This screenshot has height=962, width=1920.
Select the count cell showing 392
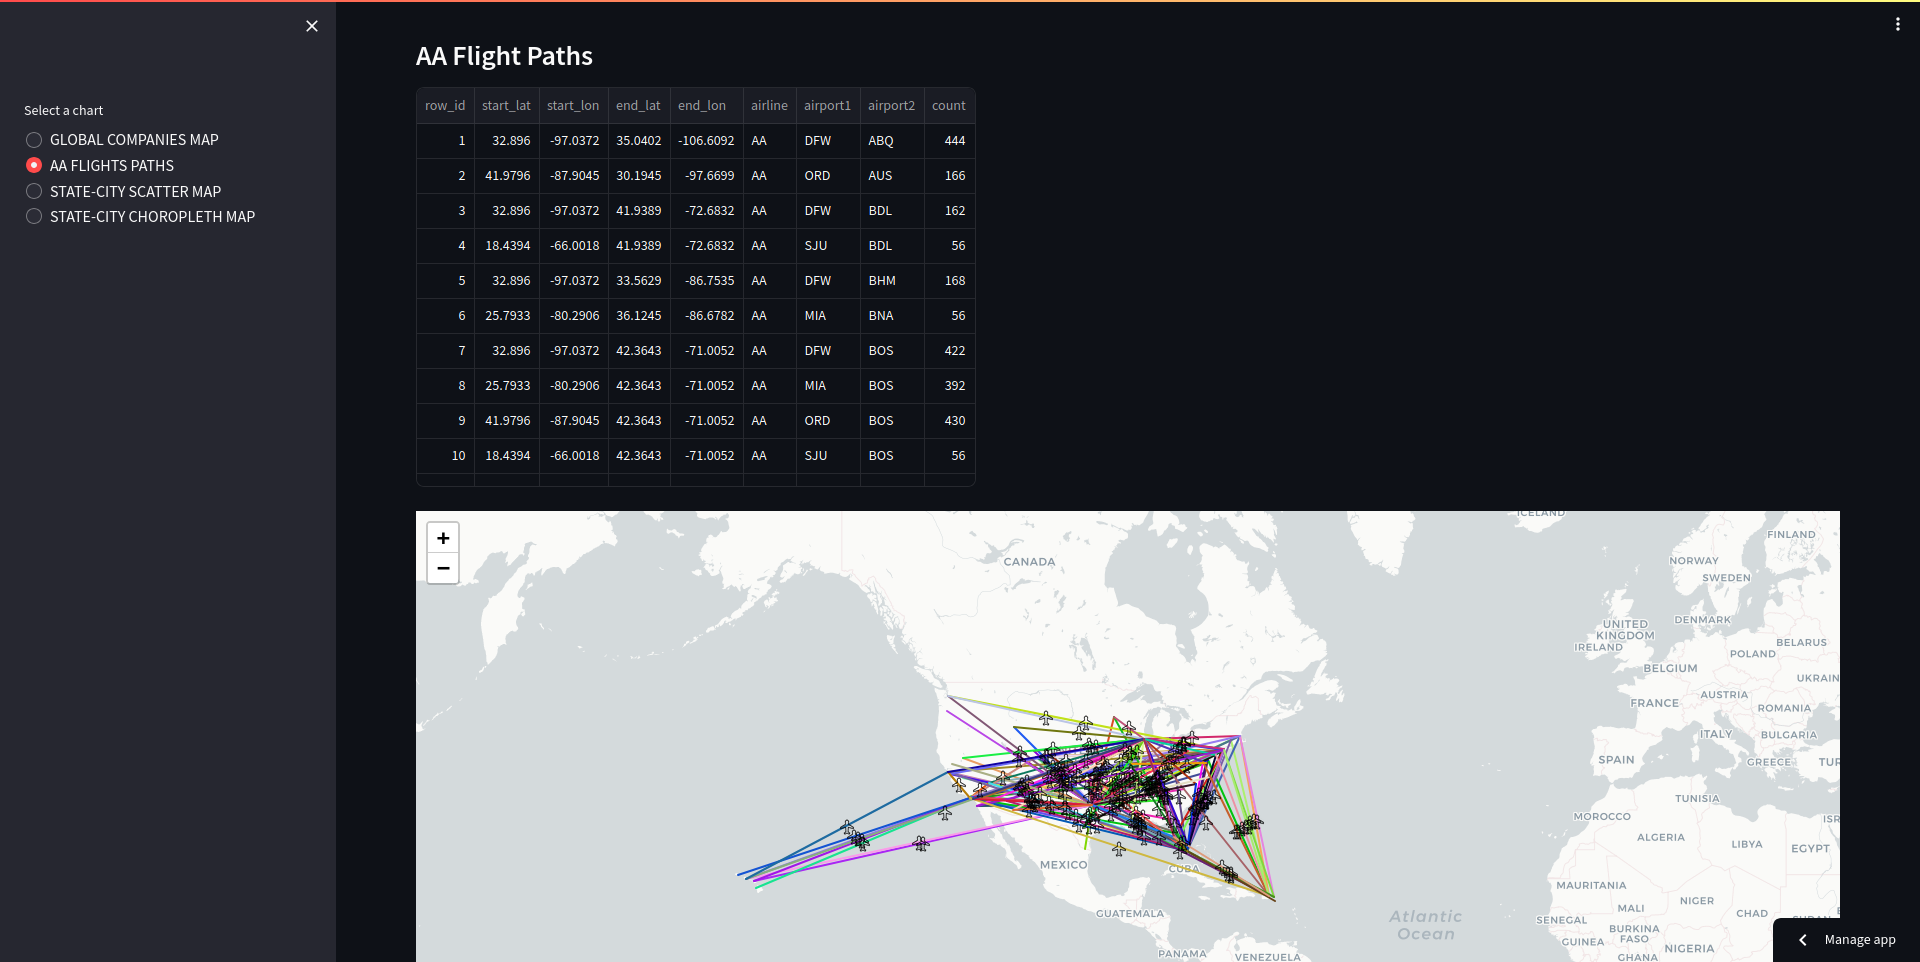point(950,386)
